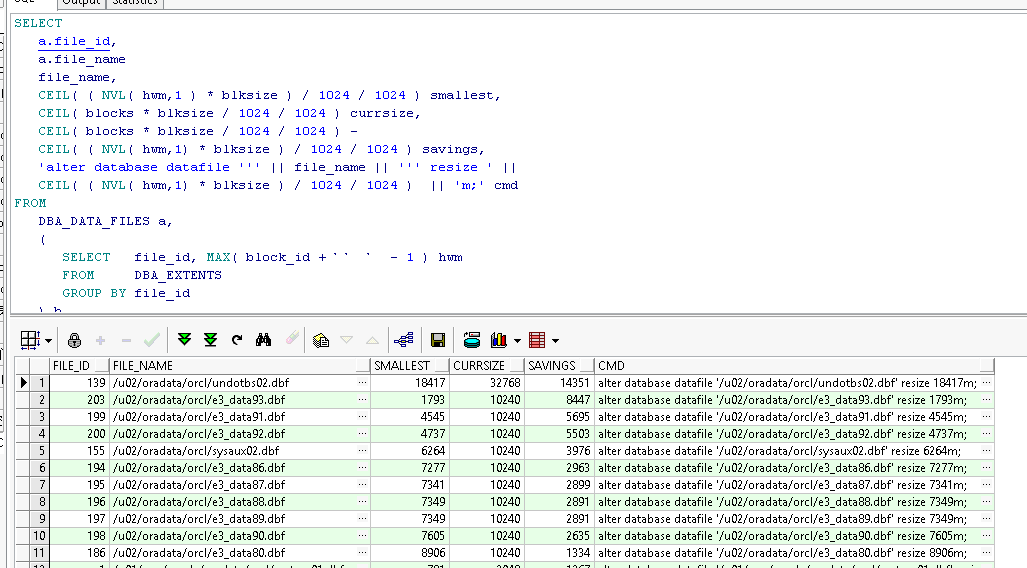This screenshot has height=568, width=1027.
Task: Click the grid select-mode icon
Action: tap(29, 340)
